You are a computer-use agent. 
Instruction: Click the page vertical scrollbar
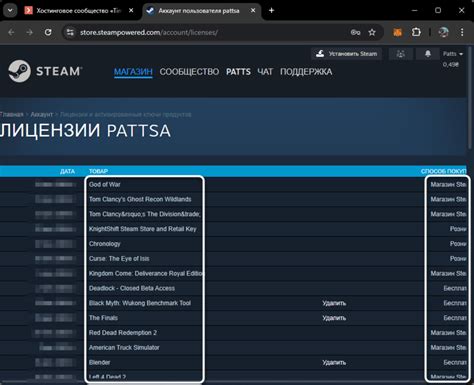[x=470, y=98]
